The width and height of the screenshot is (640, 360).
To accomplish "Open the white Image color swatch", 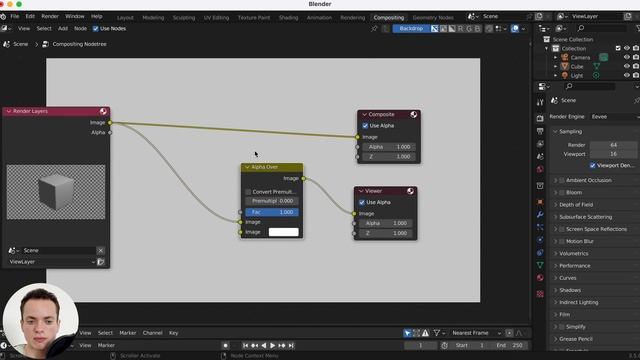I will 284,232.
